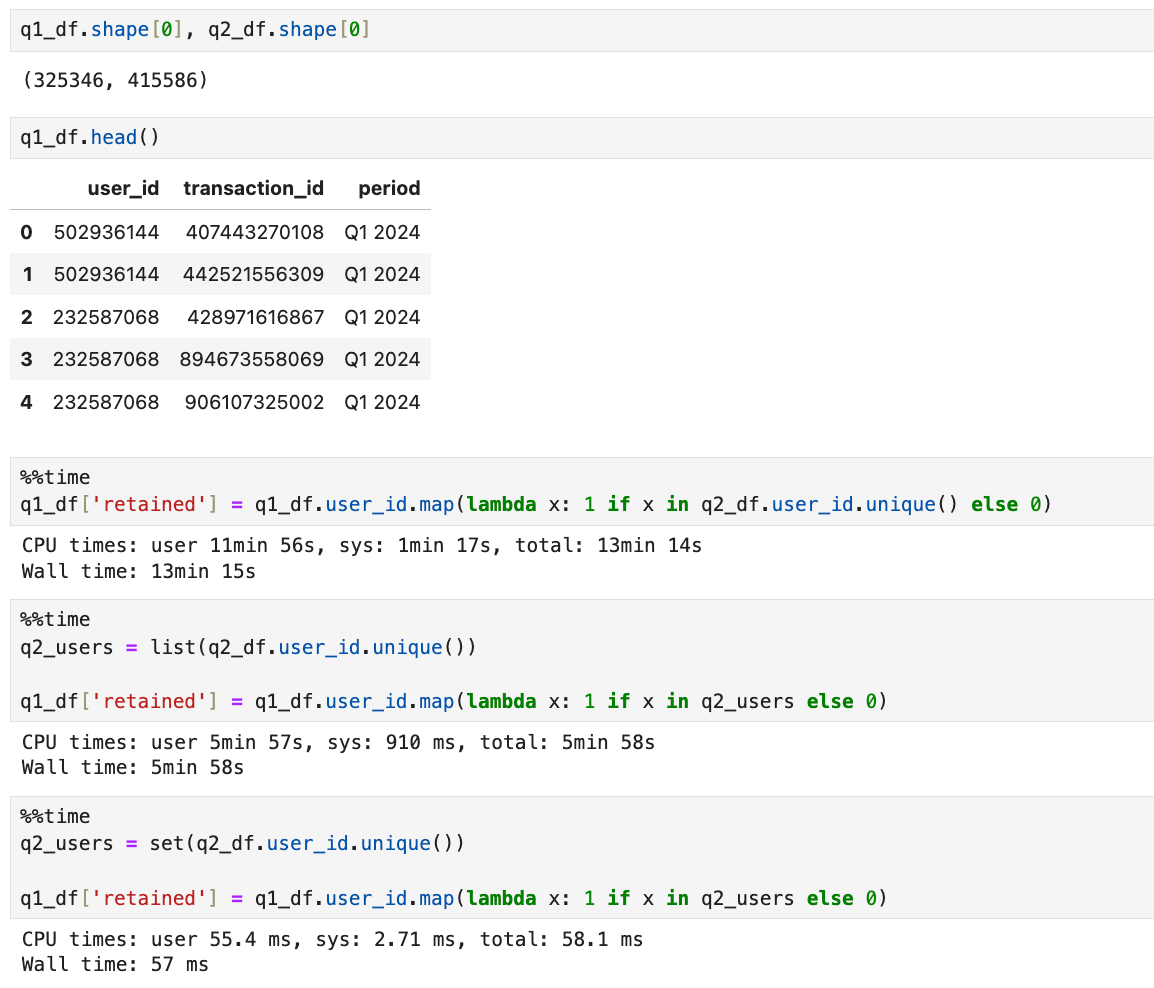Click the first %%time cell's lambda line

click(535, 504)
